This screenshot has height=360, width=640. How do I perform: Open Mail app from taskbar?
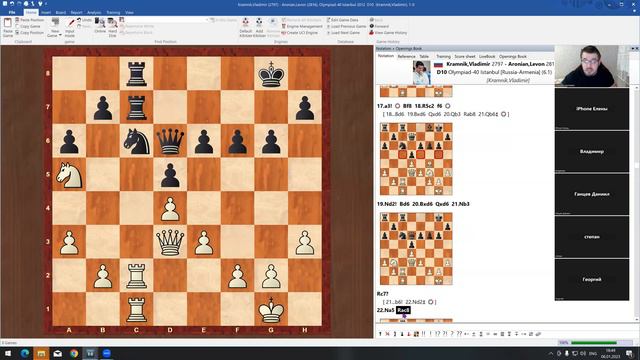tap(58, 353)
